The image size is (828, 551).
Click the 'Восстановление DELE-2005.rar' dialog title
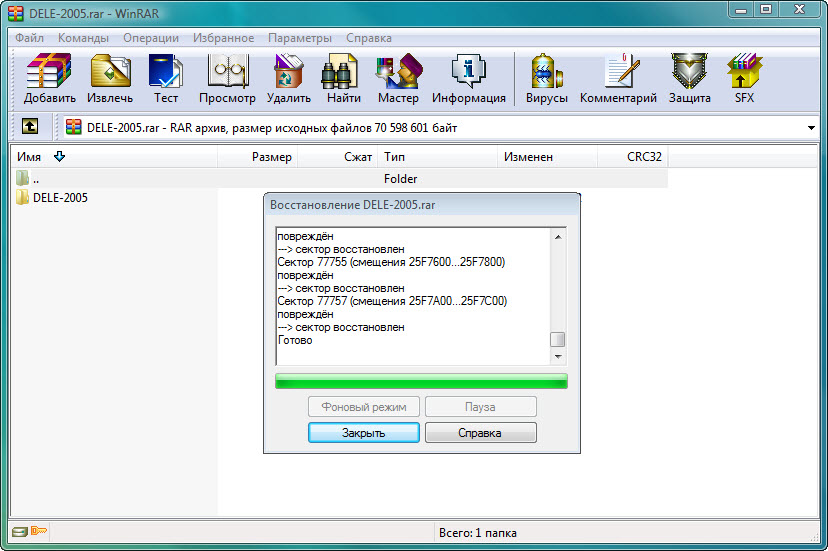coord(353,205)
